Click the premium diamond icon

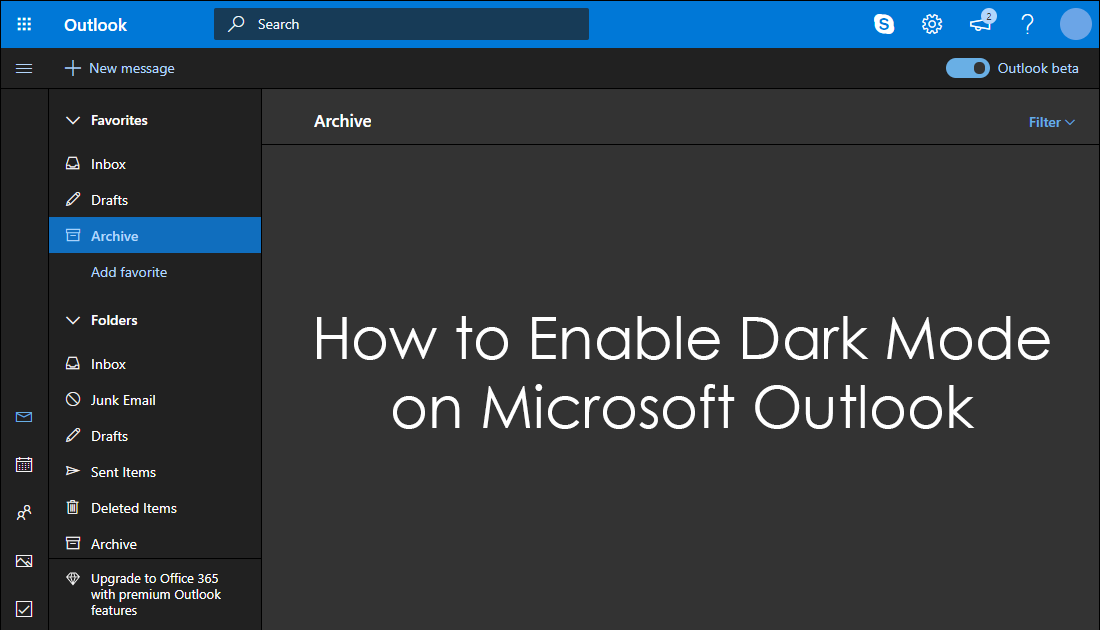pyautogui.click(x=73, y=579)
